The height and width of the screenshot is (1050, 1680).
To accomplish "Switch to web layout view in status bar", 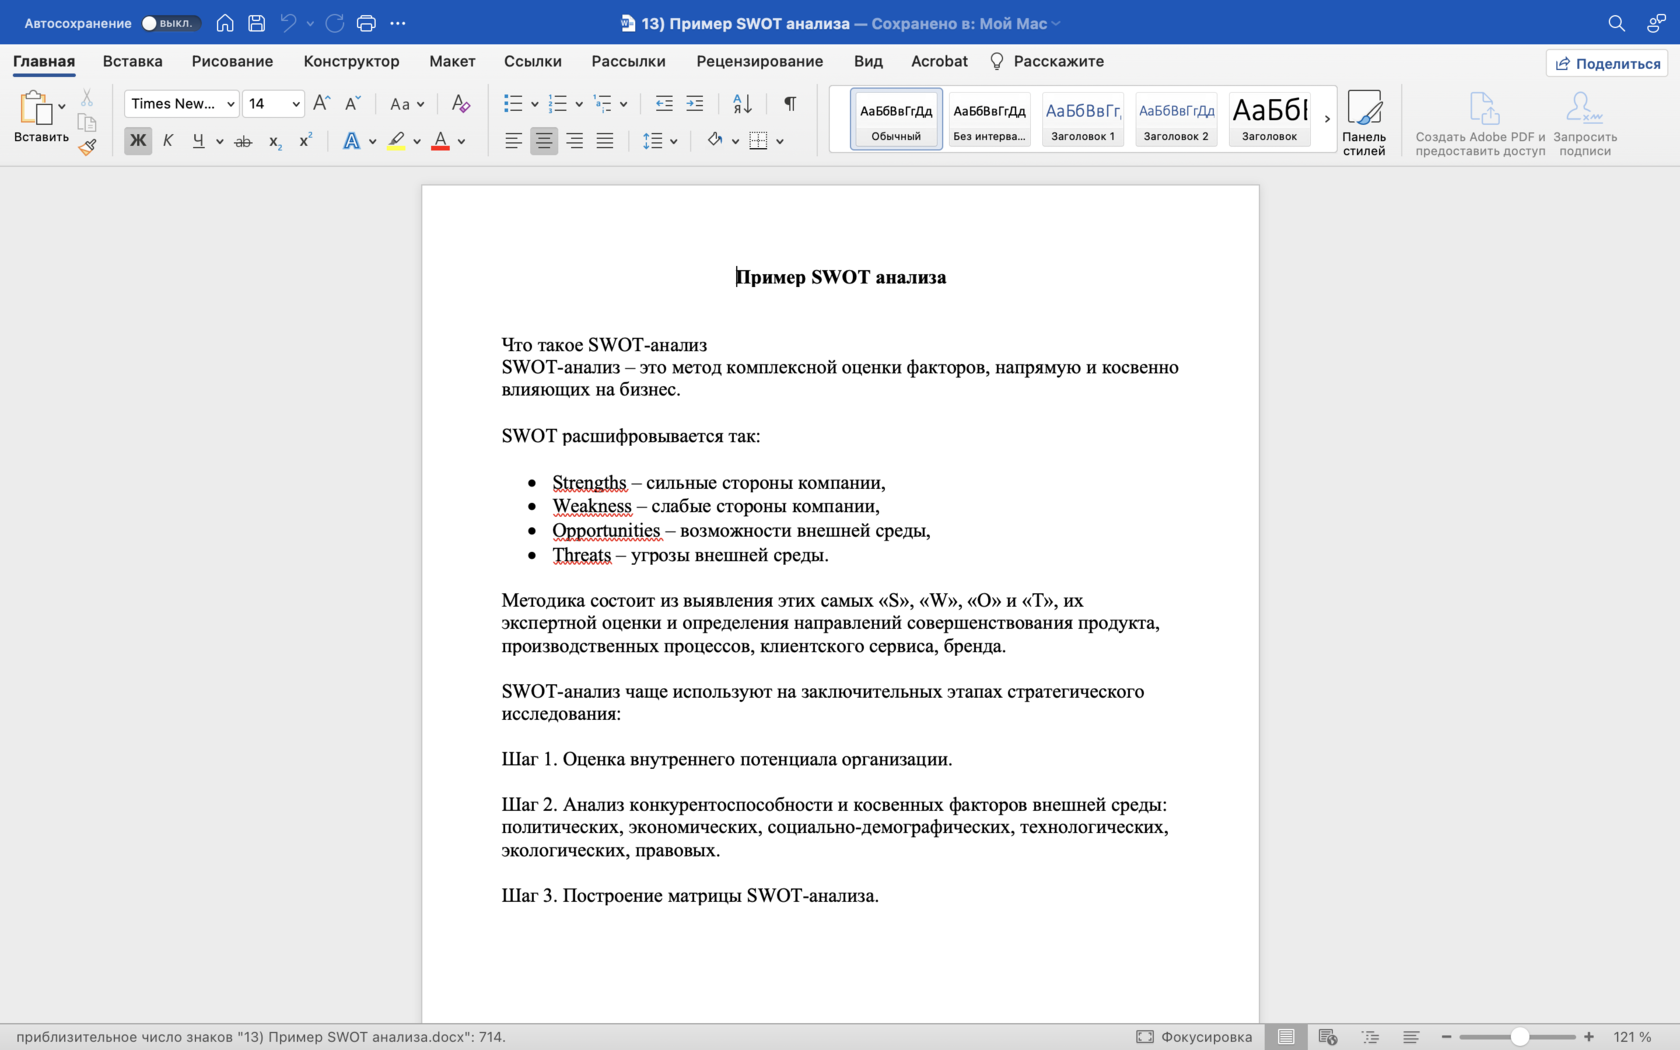I will click(x=1328, y=1037).
